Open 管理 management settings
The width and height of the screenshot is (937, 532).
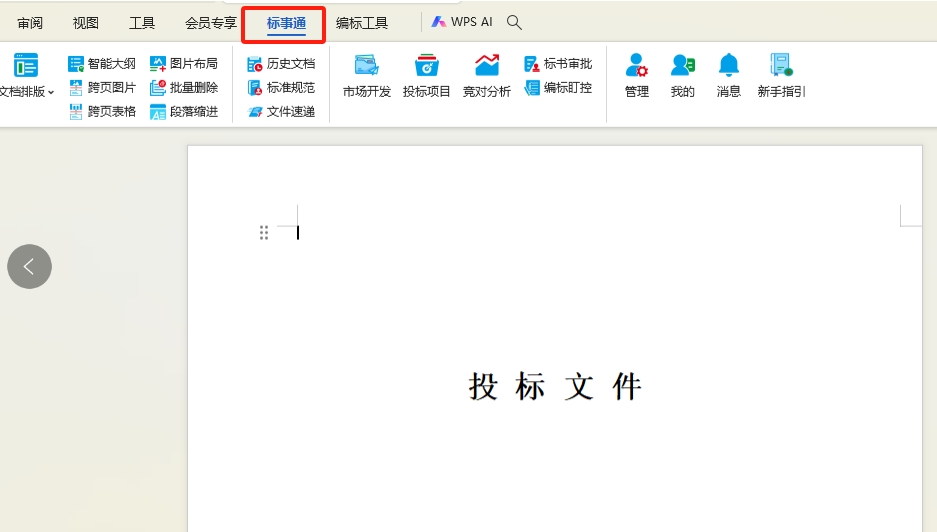[636, 75]
